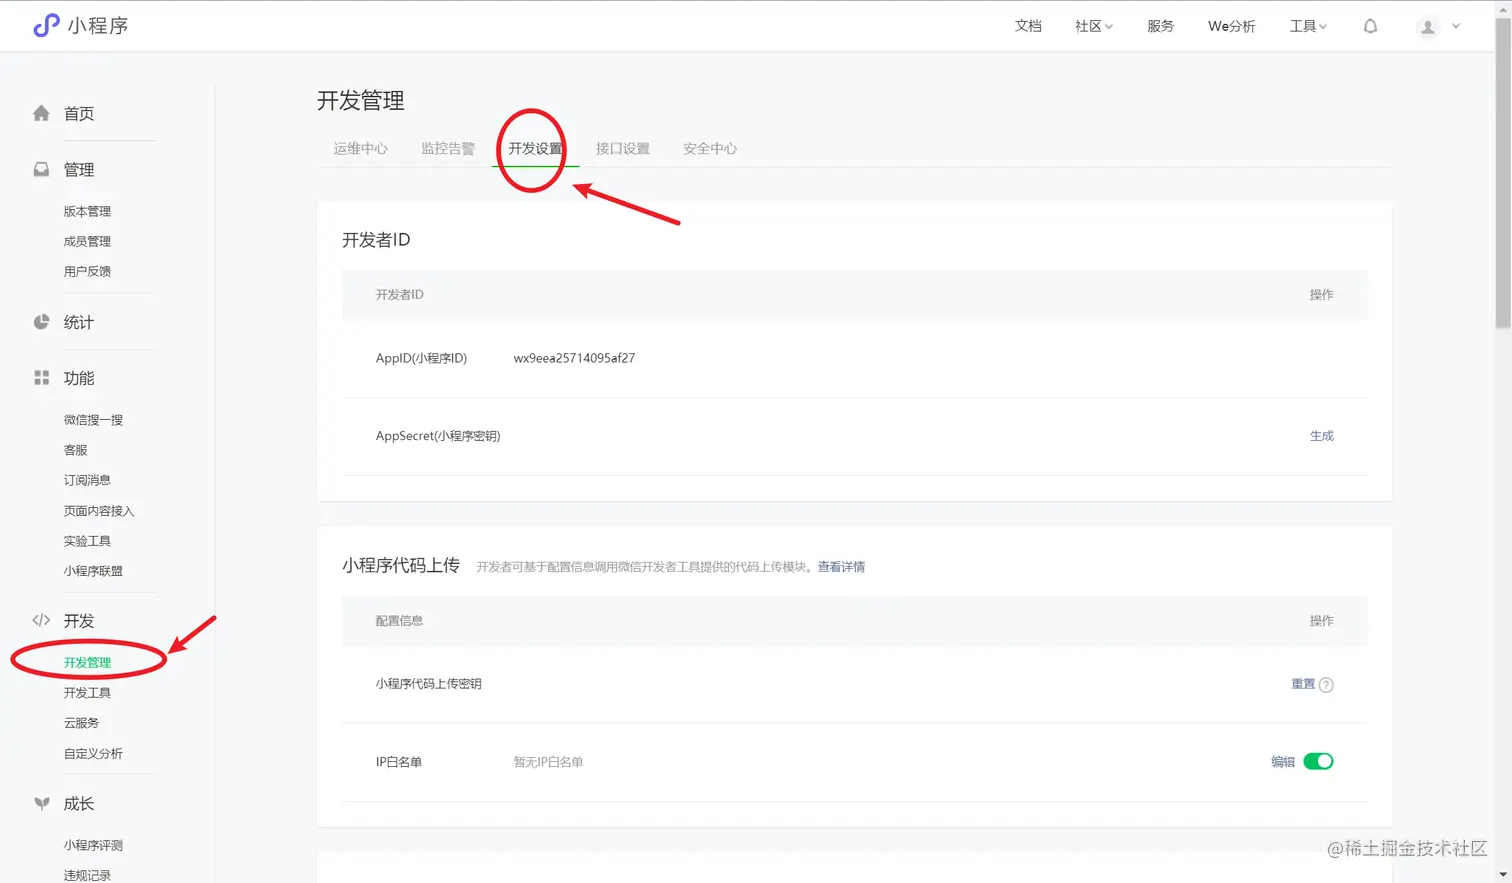The height and width of the screenshot is (883, 1512).
Task: Click the 暂无IP白名单 text
Action: click(548, 762)
